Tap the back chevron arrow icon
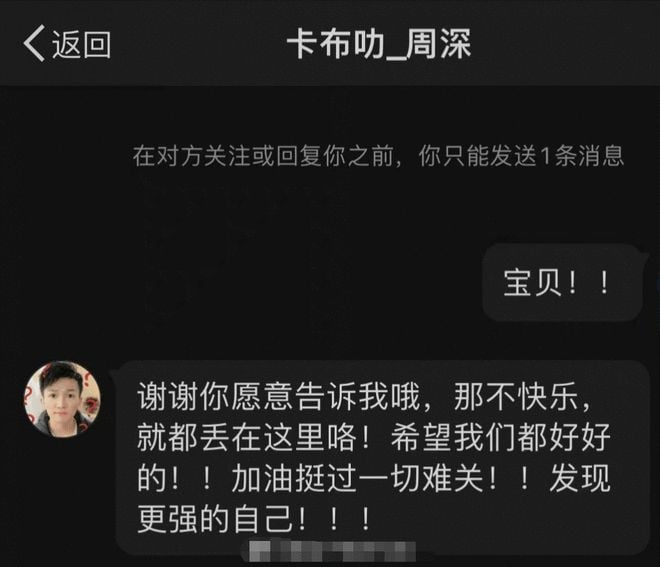660x567 pixels. [34, 43]
